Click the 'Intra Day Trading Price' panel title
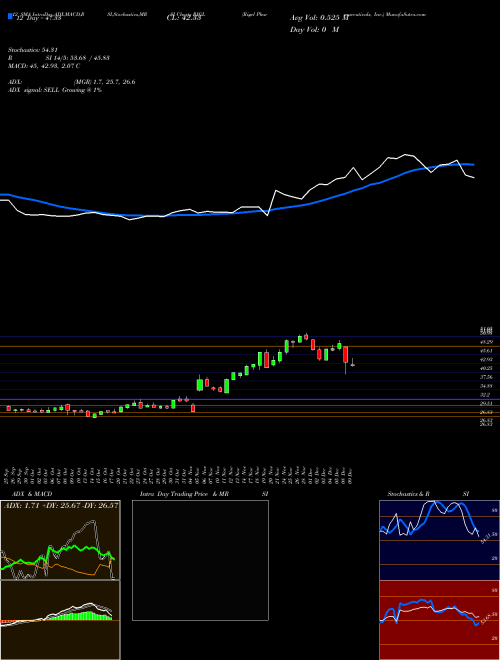The width and height of the screenshot is (500, 660). [x=174, y=494]
